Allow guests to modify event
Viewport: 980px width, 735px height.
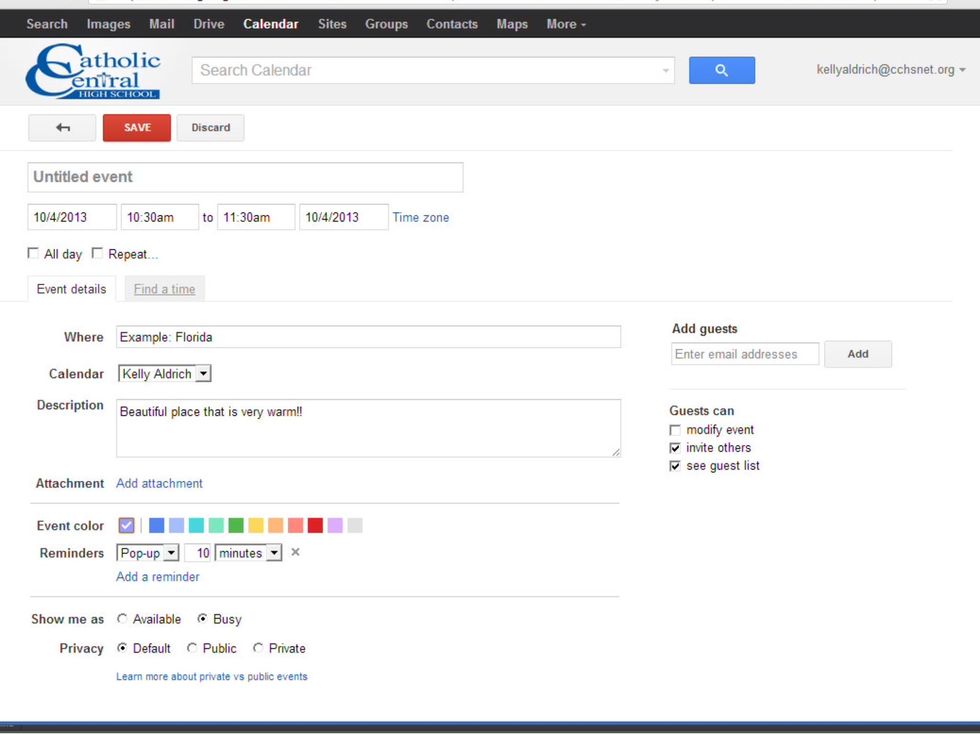point(675,430)
